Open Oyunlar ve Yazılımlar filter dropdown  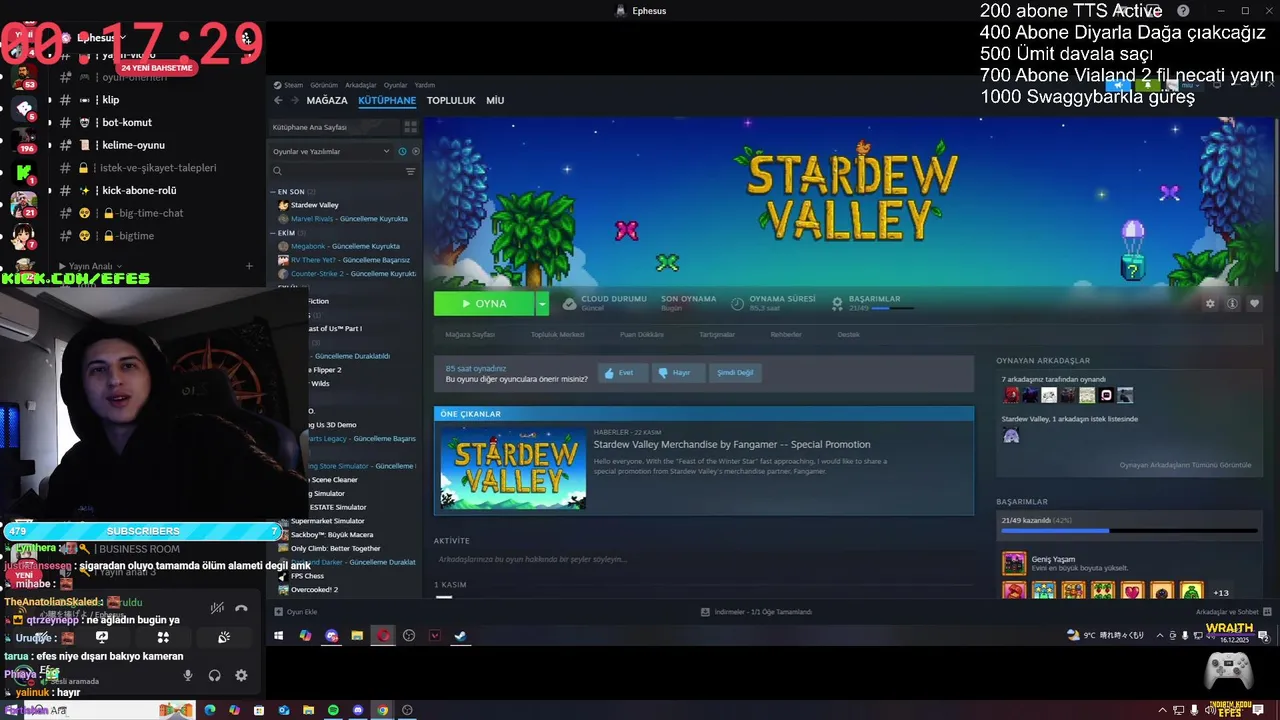(x=331, y=151)
